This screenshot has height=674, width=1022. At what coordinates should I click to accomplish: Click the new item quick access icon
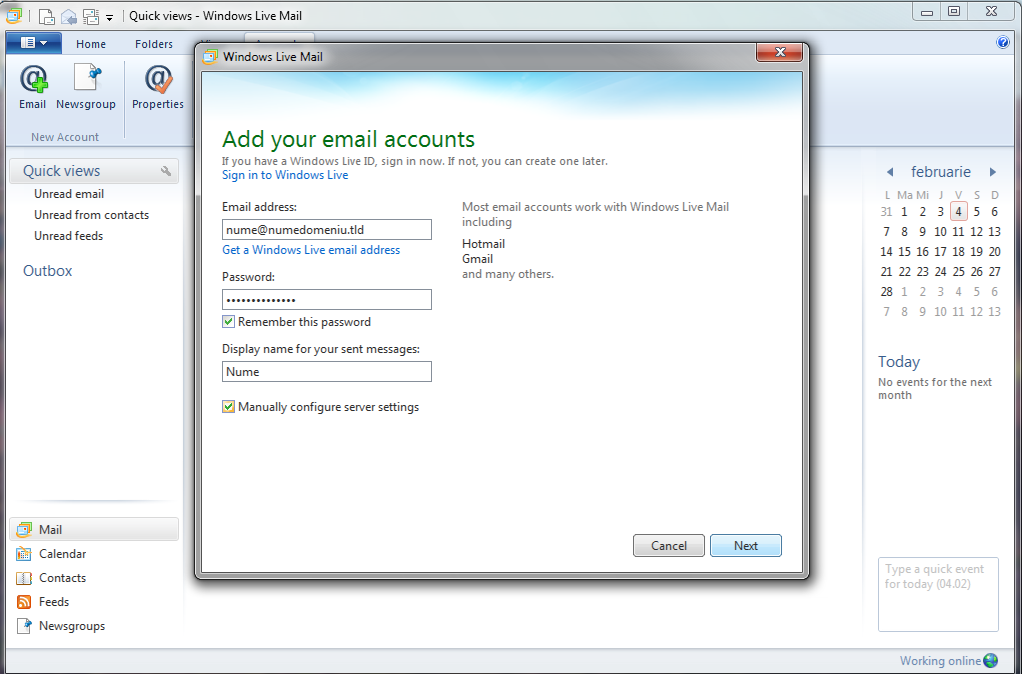[46, 16]
